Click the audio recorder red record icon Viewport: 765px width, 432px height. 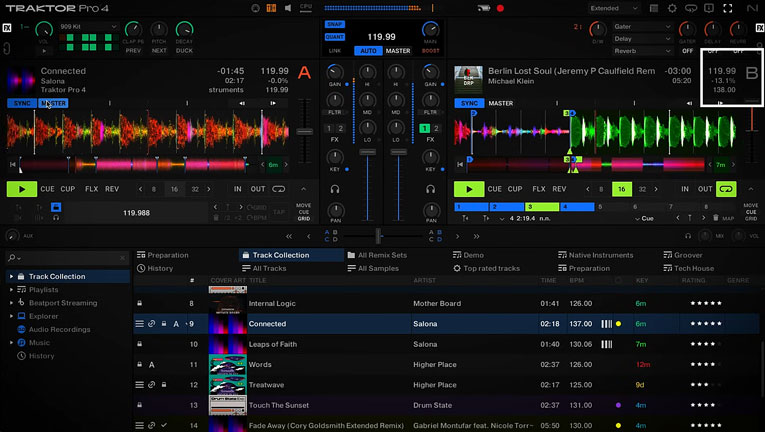click(500, 8)
